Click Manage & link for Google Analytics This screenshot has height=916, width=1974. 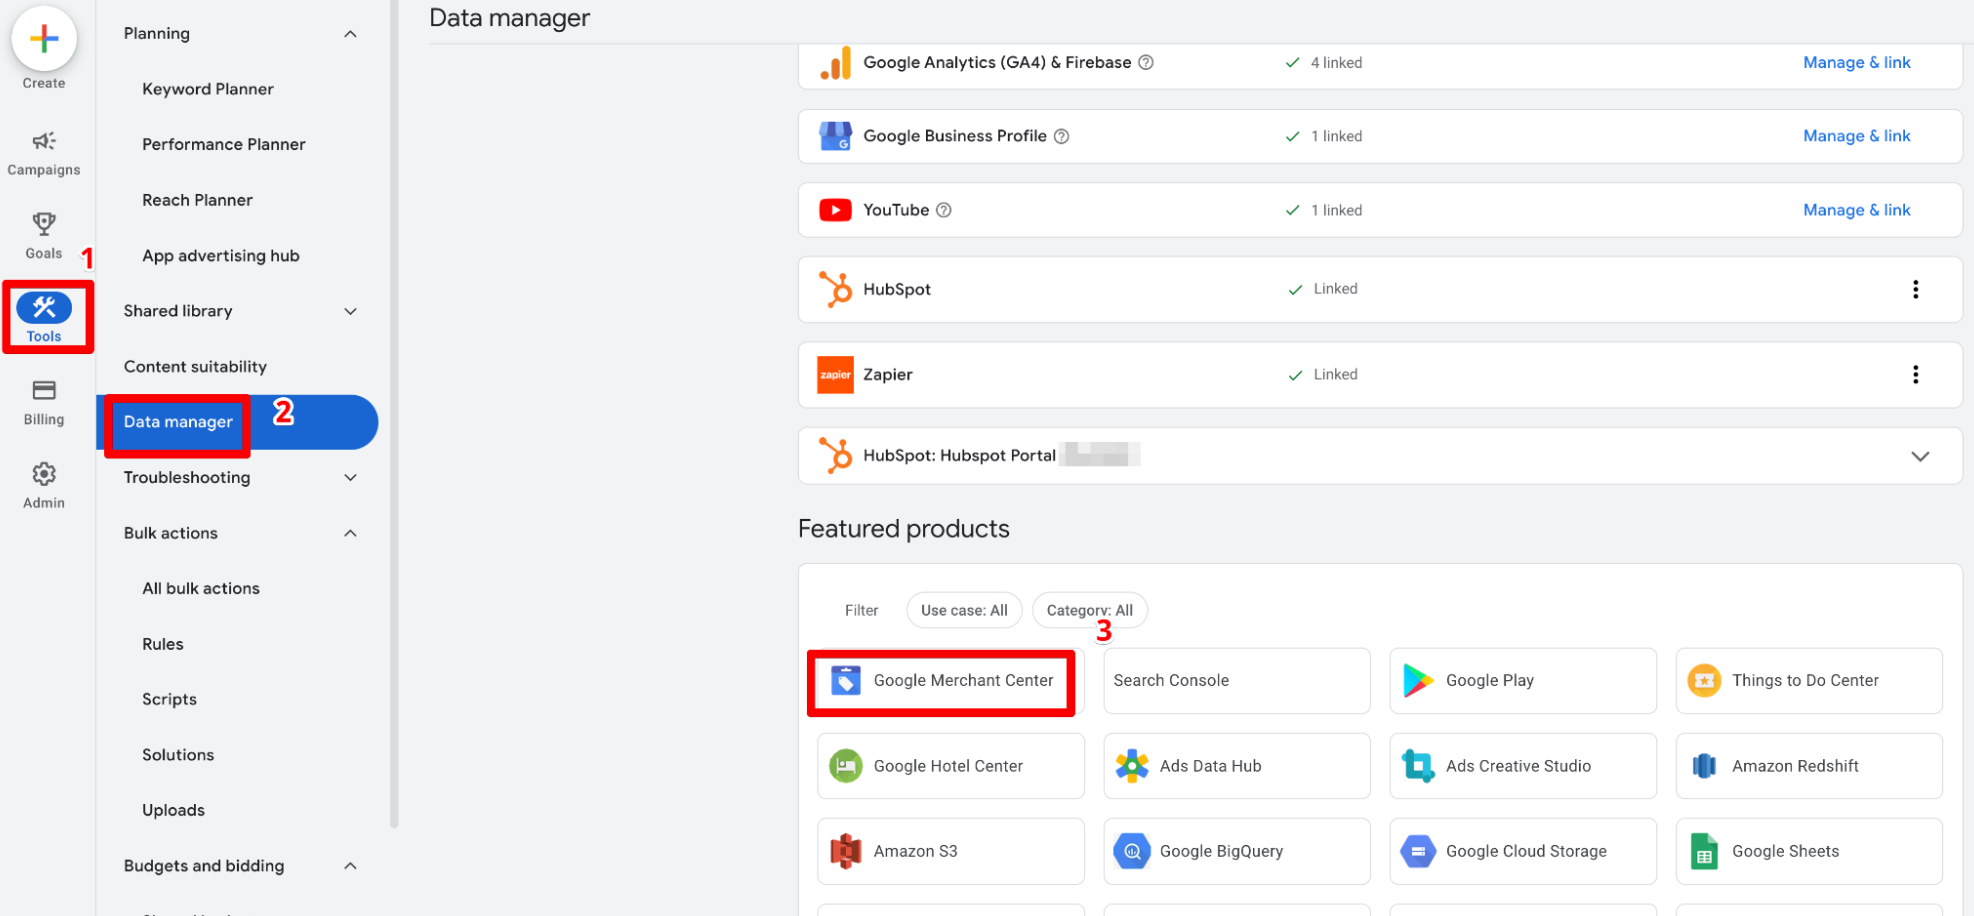[x=1857, y=63]
